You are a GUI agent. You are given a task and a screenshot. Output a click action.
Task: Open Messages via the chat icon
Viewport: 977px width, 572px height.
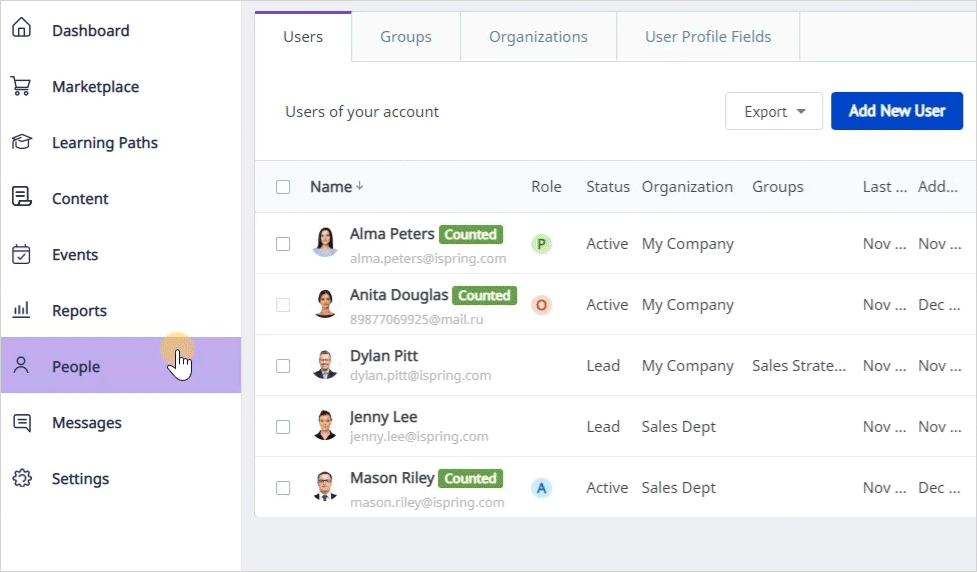pos(21,423)
